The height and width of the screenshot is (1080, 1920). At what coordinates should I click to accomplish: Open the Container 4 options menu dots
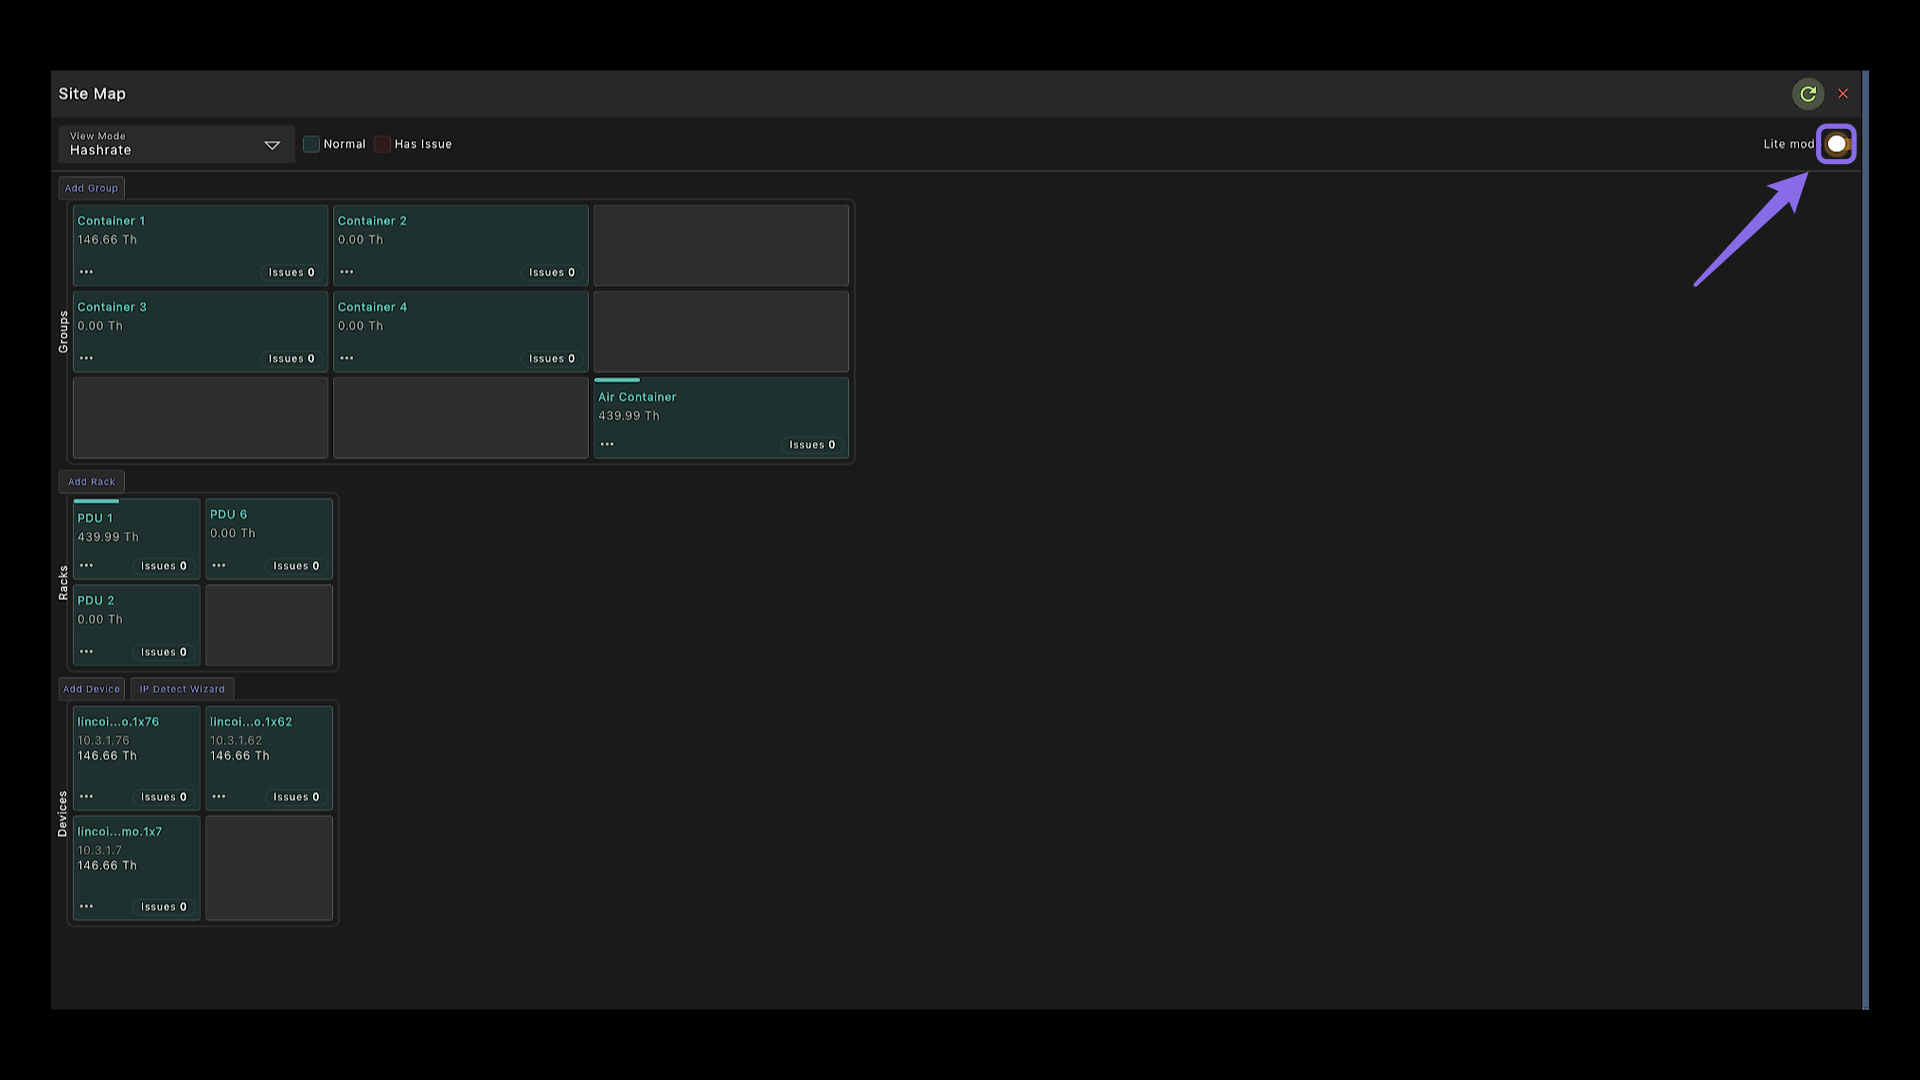[x=346, y=358]
